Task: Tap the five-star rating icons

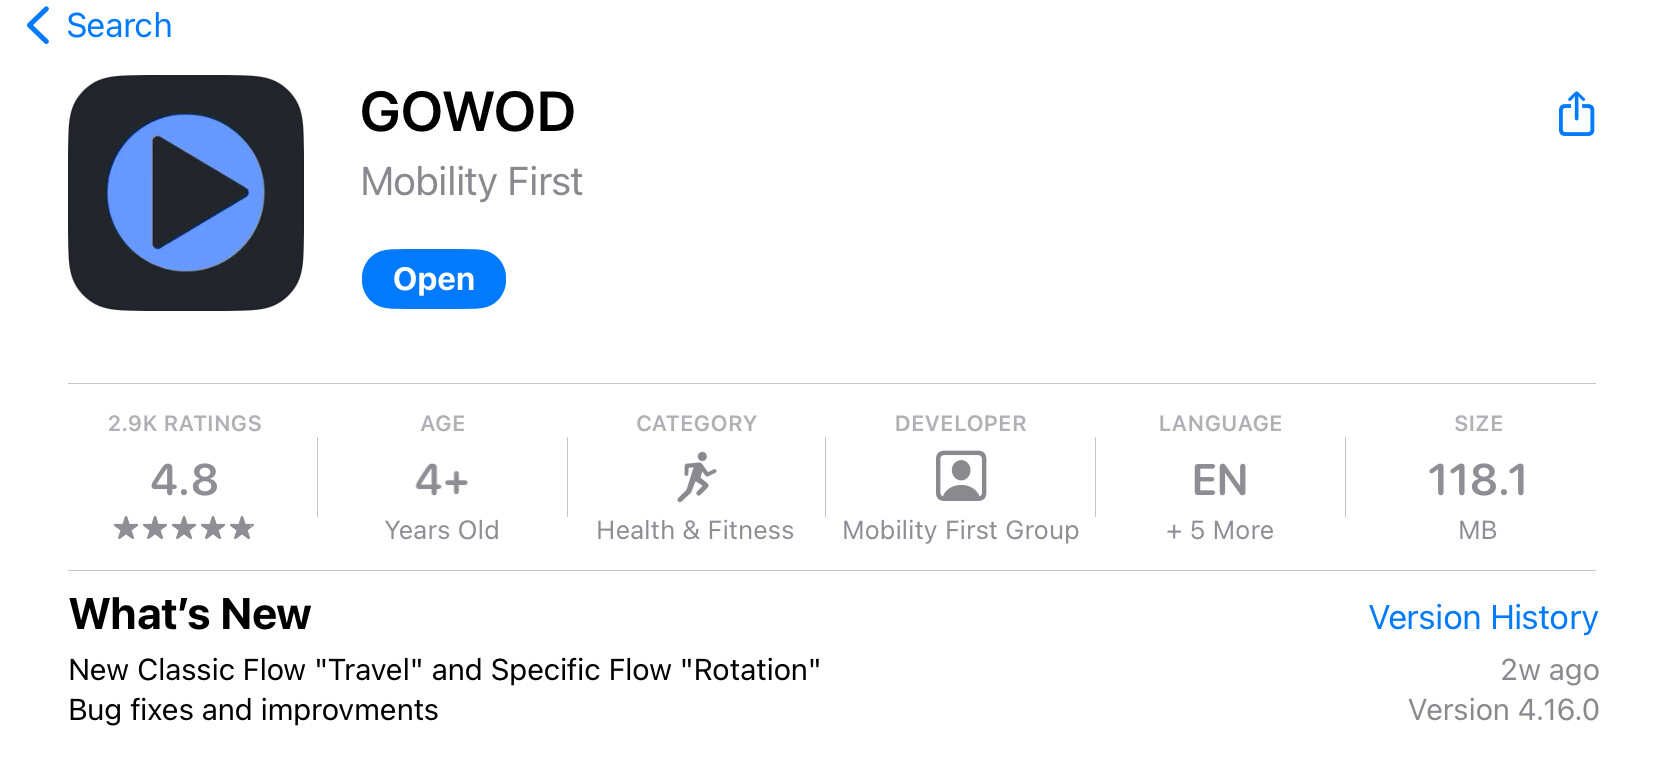Action: (x=184, y=528)
